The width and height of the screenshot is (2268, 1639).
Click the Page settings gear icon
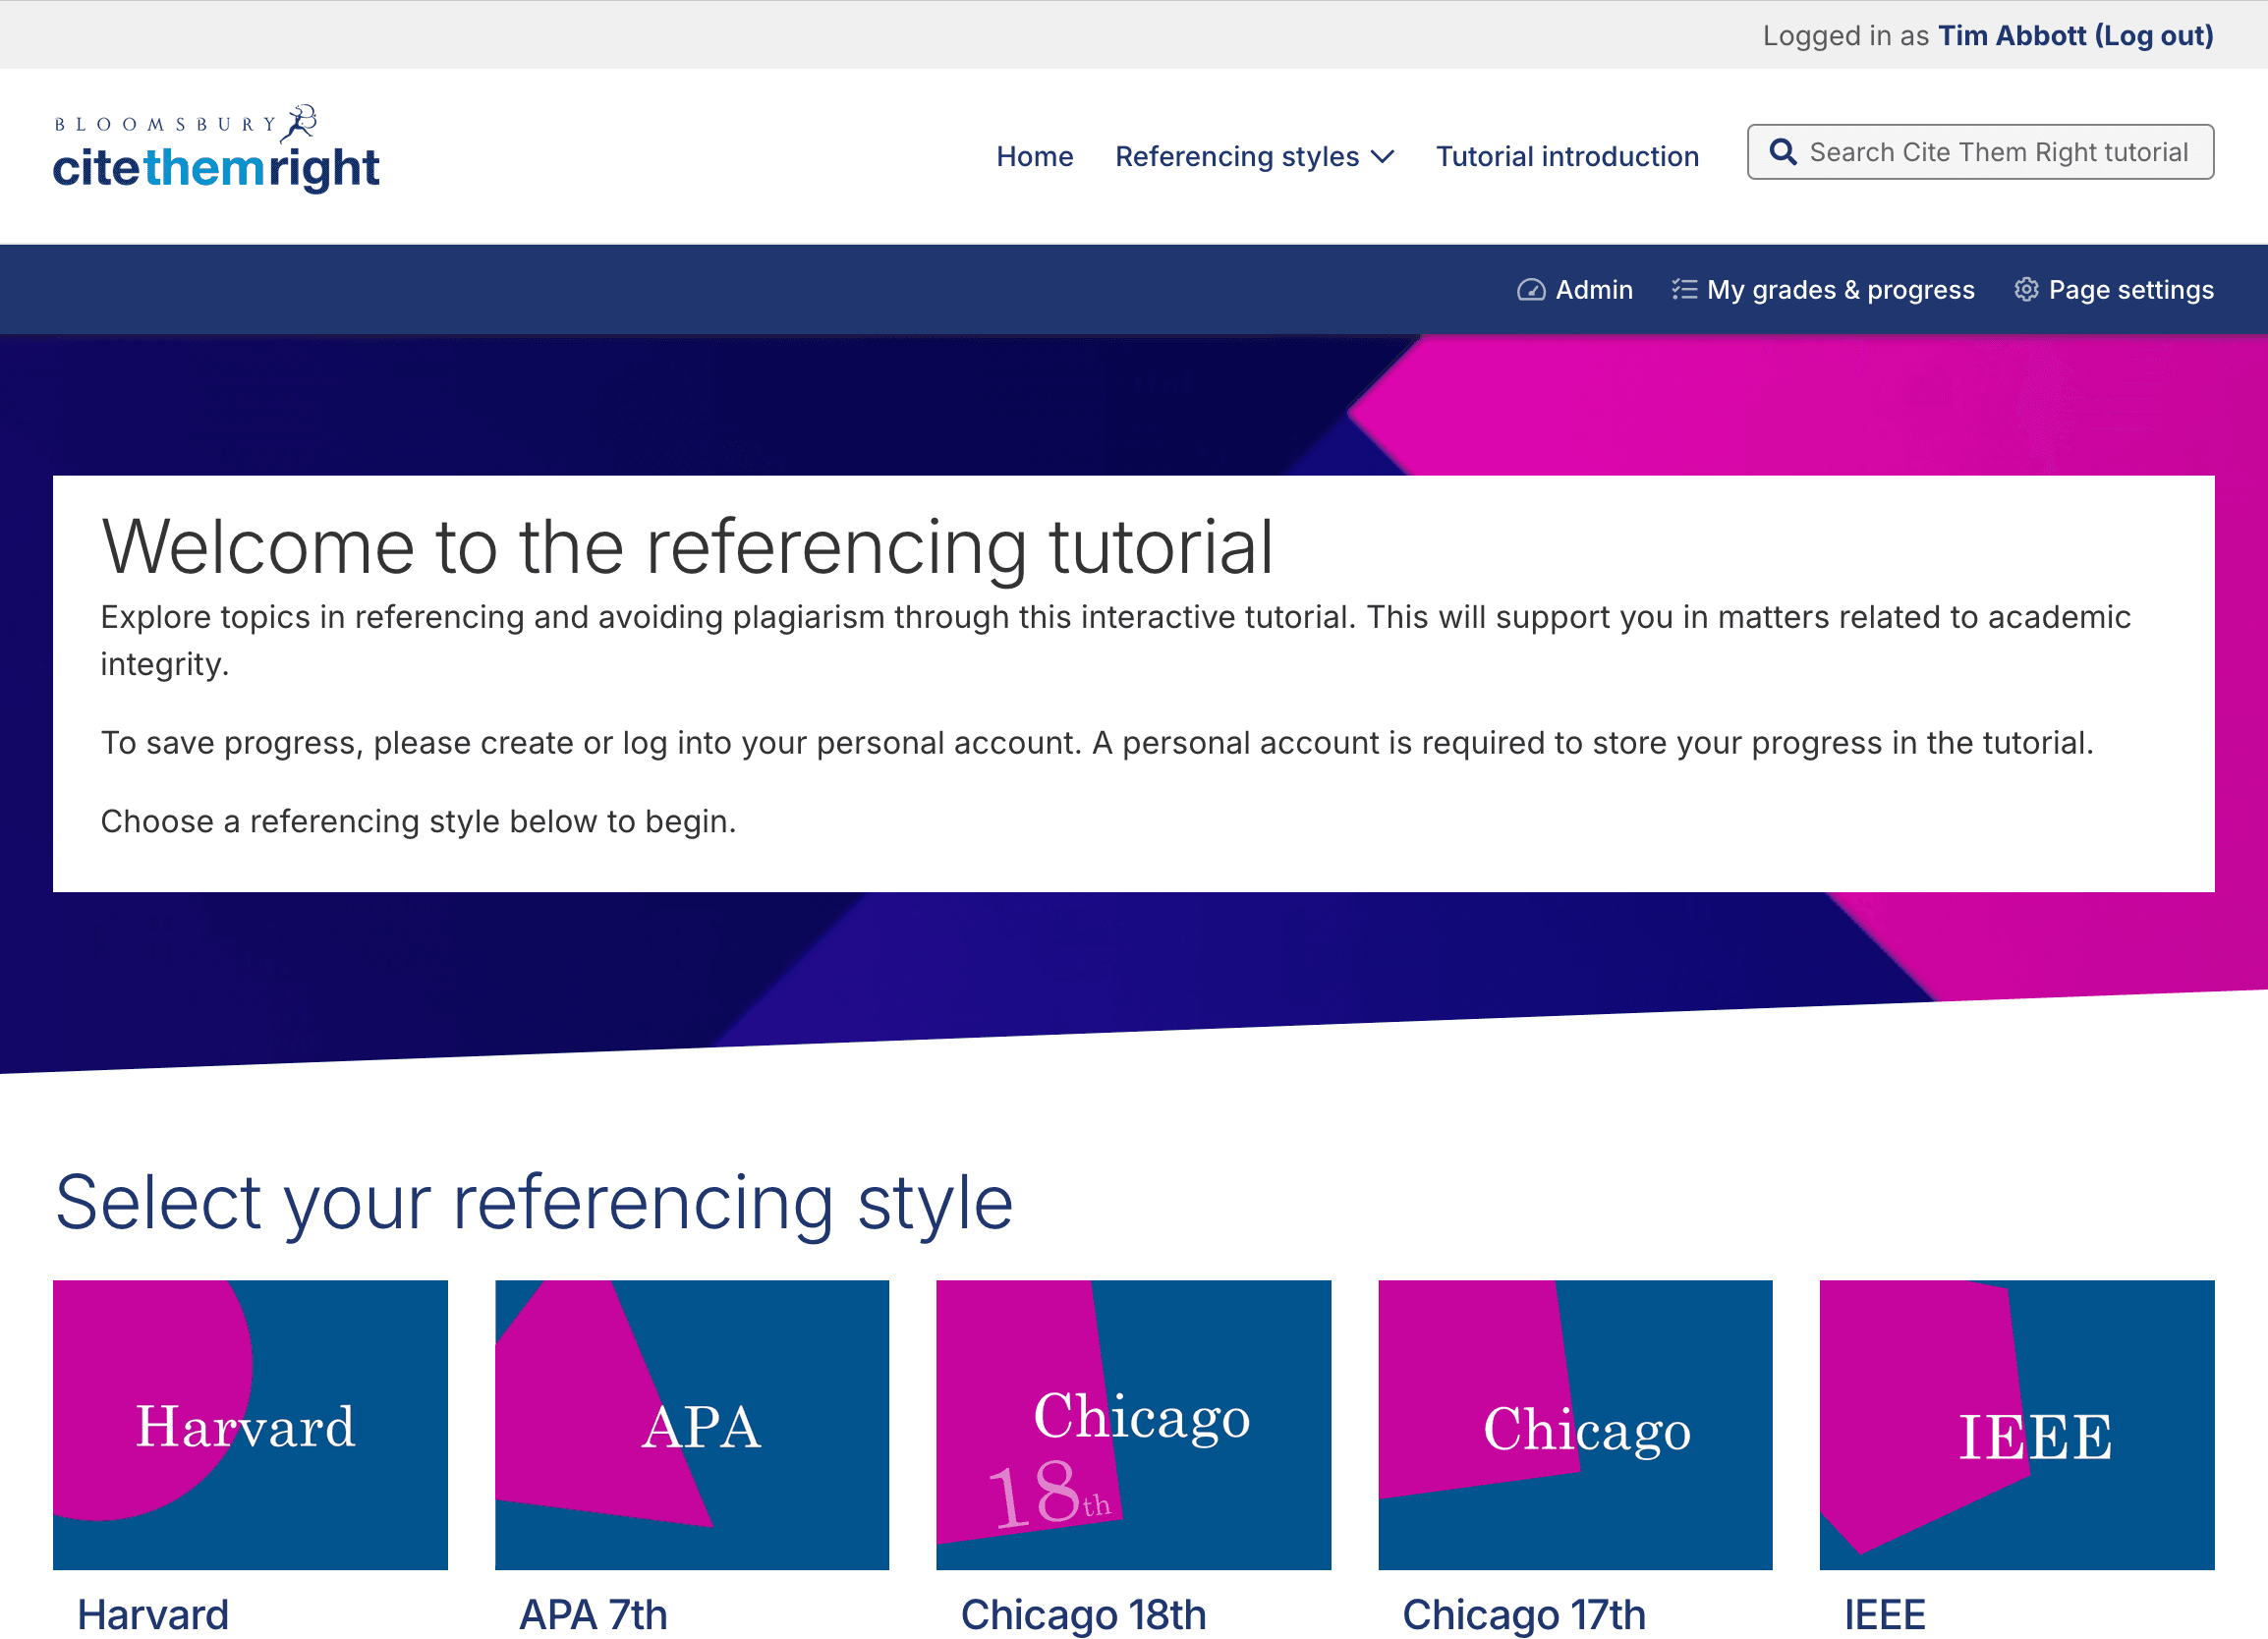point(2027,289)
